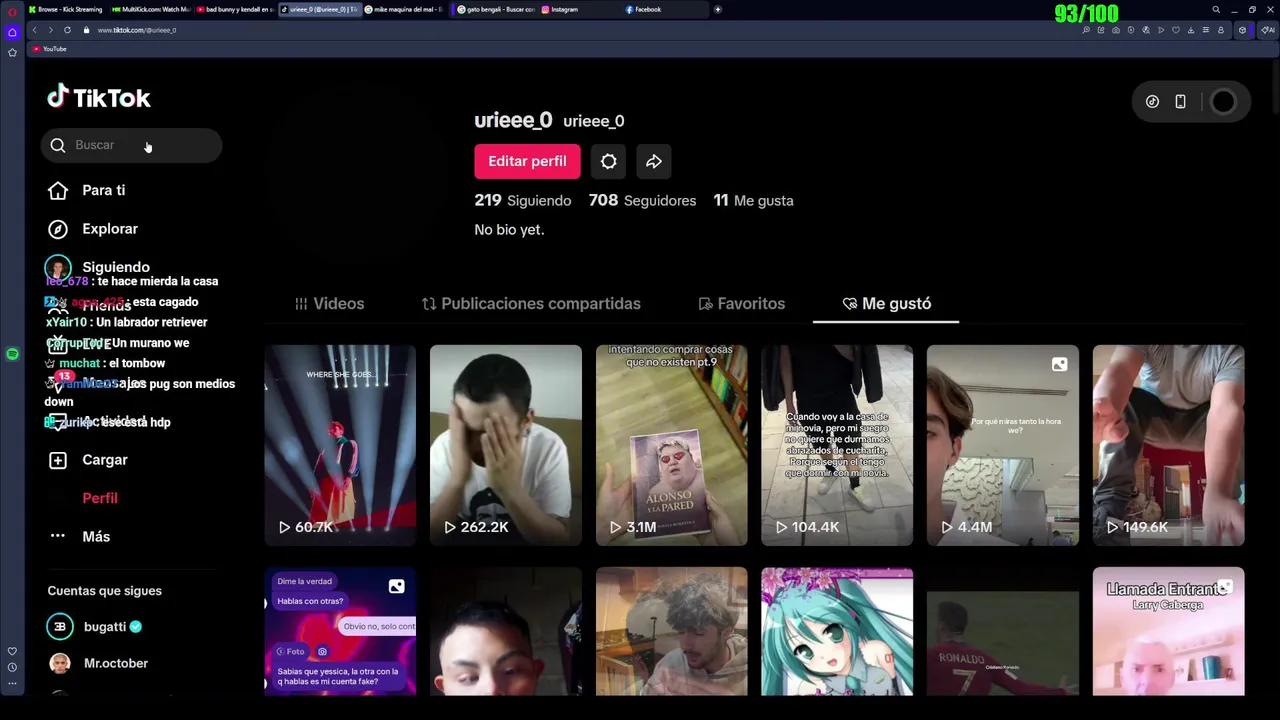Select the Me gustó tab

[886, 303]
